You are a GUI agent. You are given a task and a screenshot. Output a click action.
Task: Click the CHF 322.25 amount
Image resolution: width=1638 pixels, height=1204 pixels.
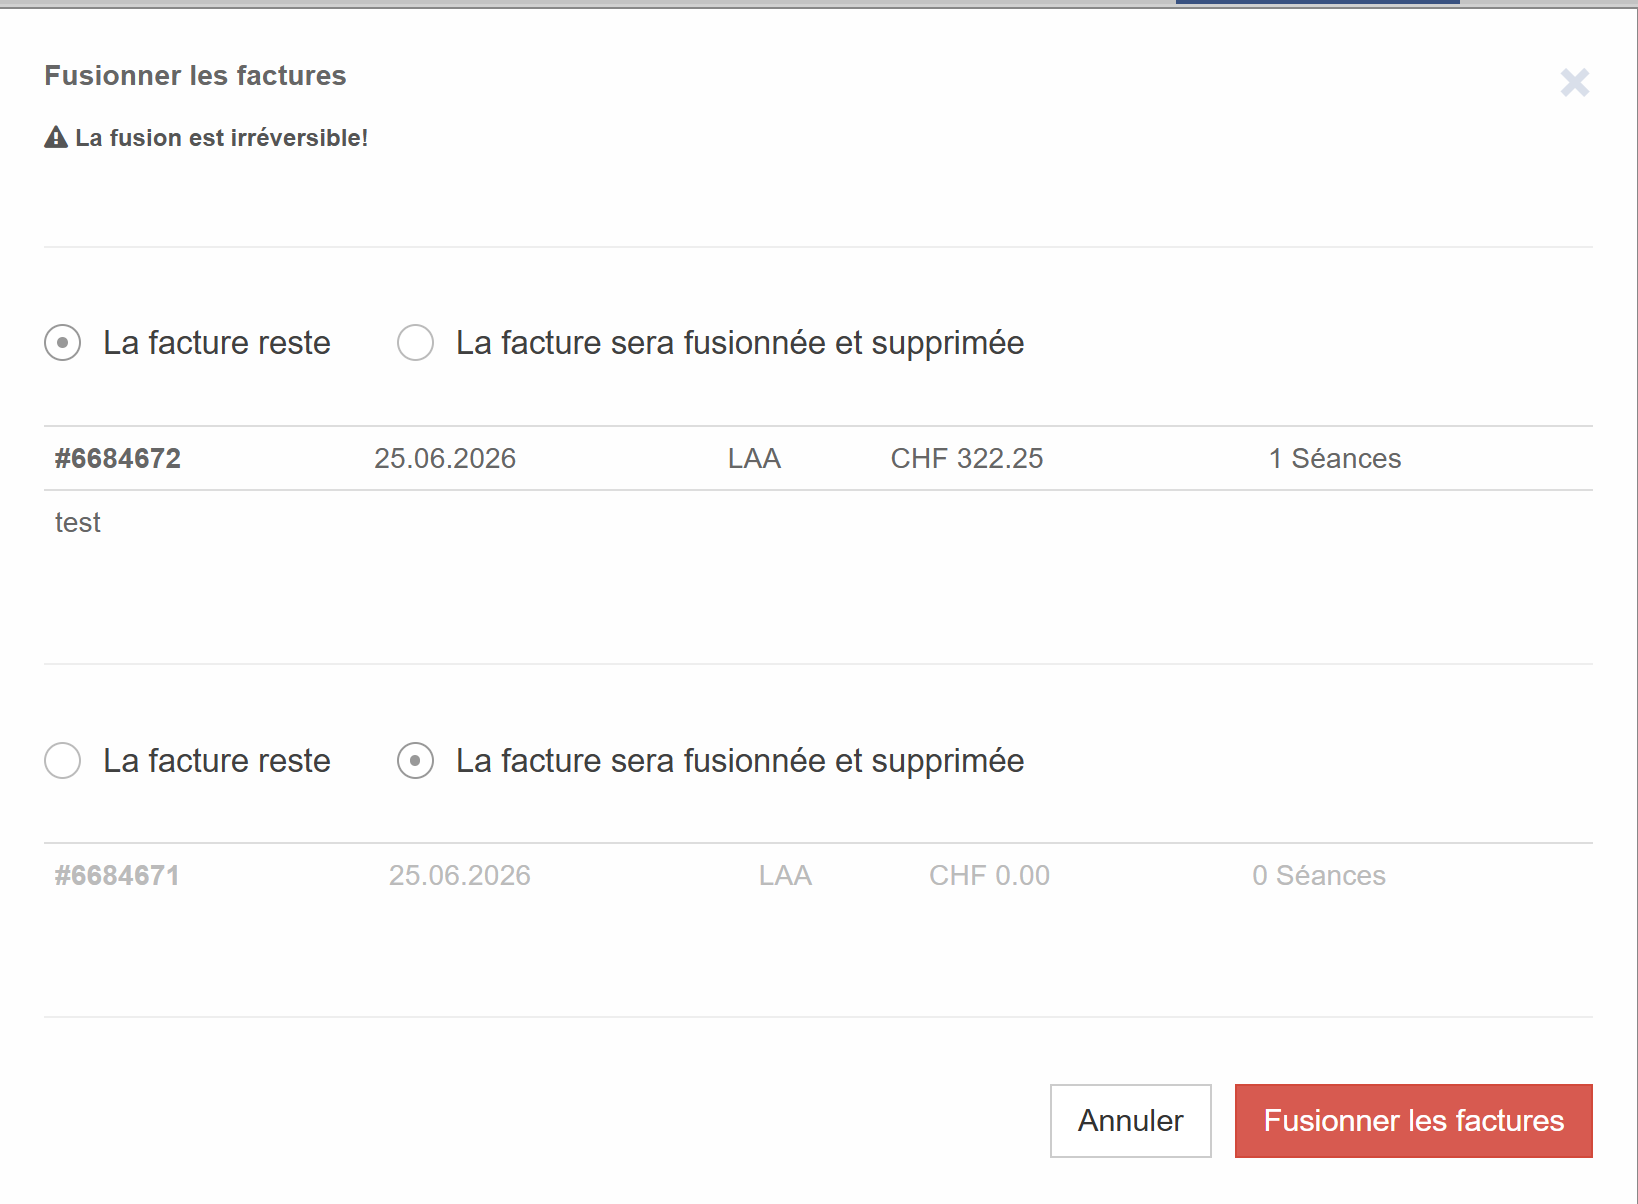click(967, 458)
